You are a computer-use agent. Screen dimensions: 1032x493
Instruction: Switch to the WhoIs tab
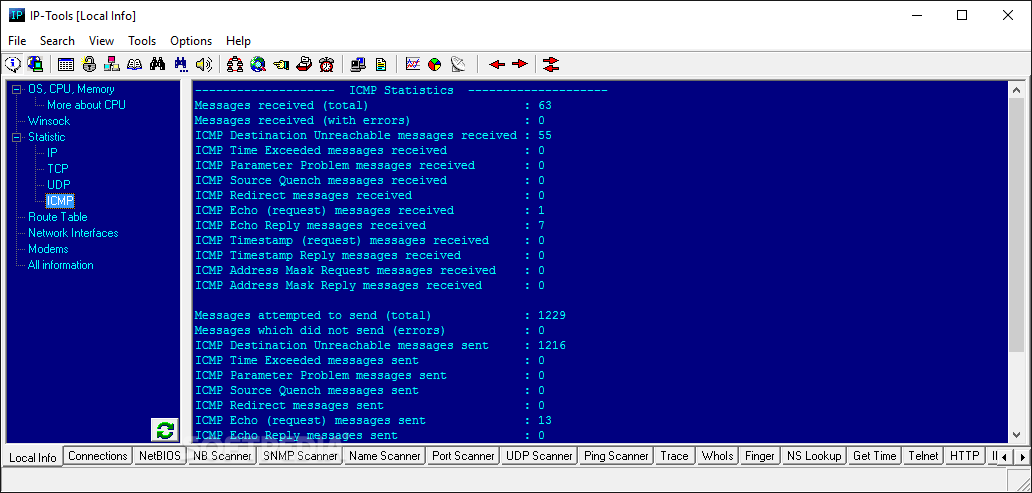717,455
